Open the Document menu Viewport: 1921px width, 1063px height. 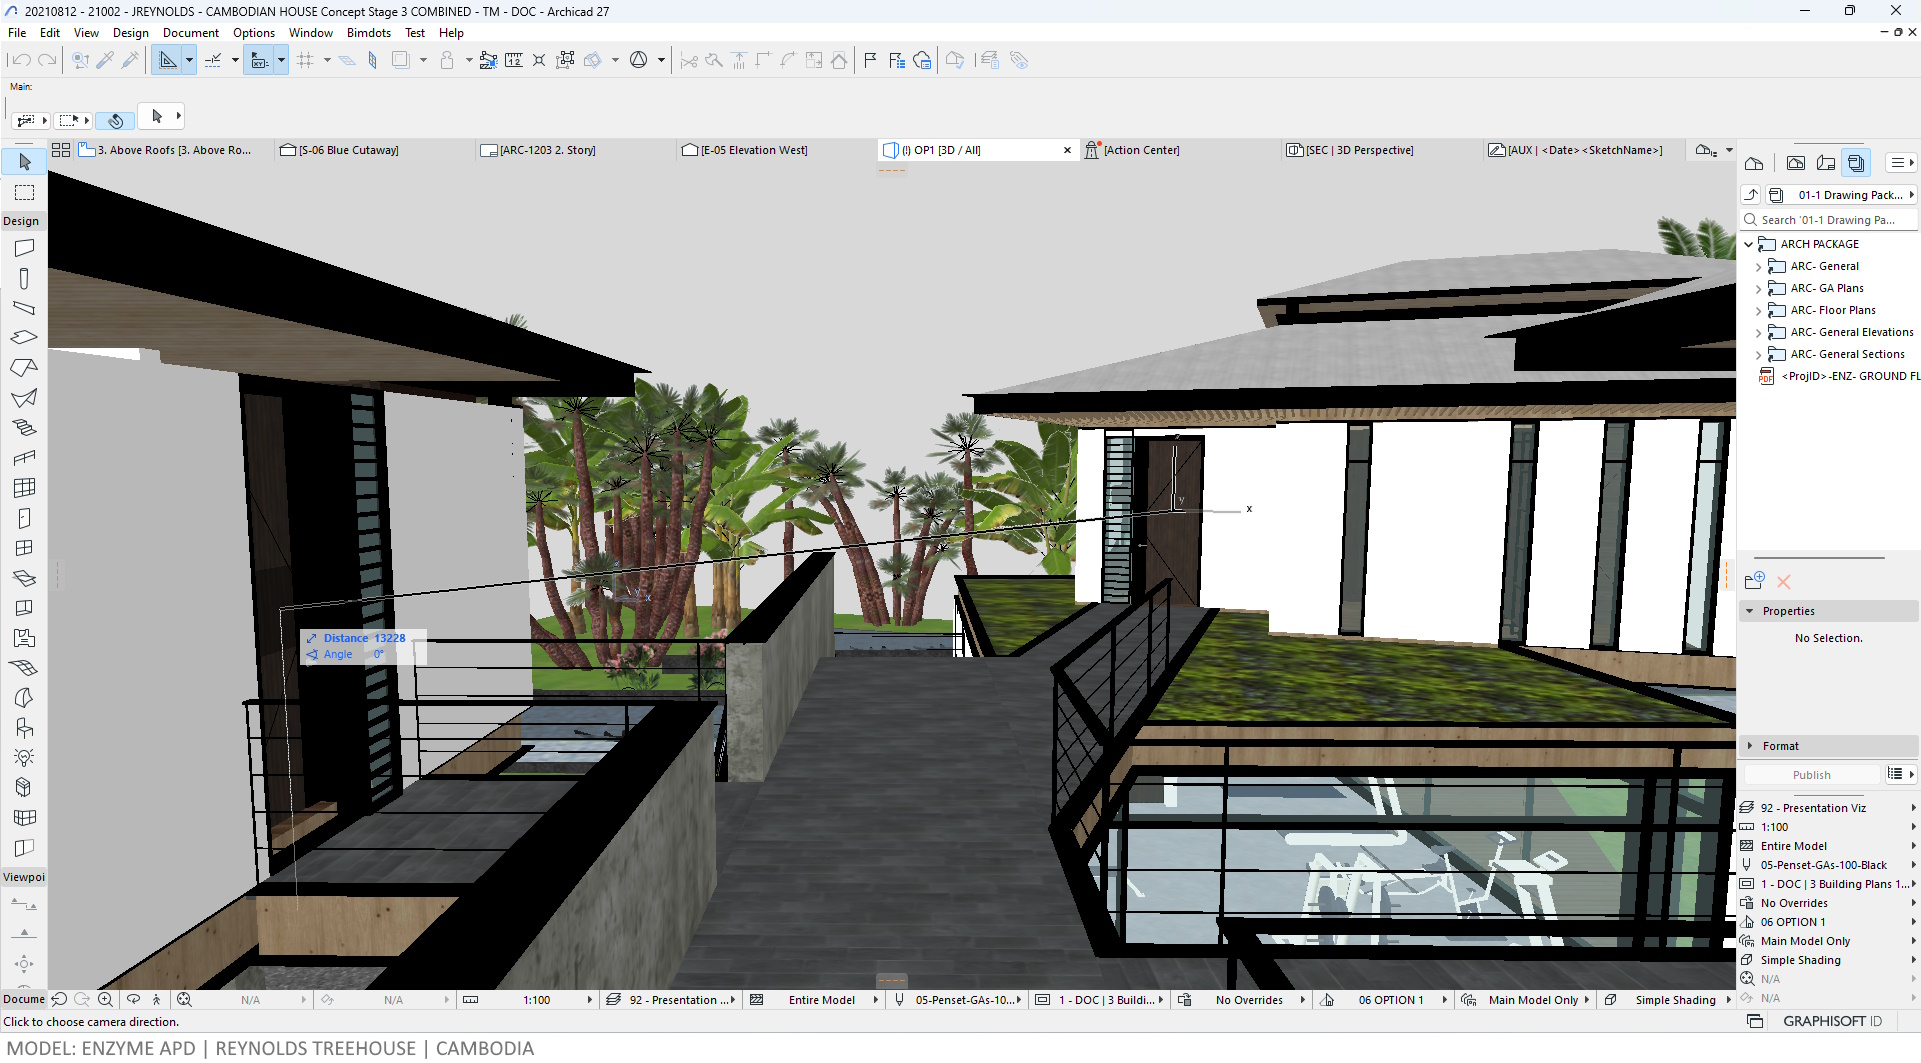pyautogui.click(x=190, y=33)
